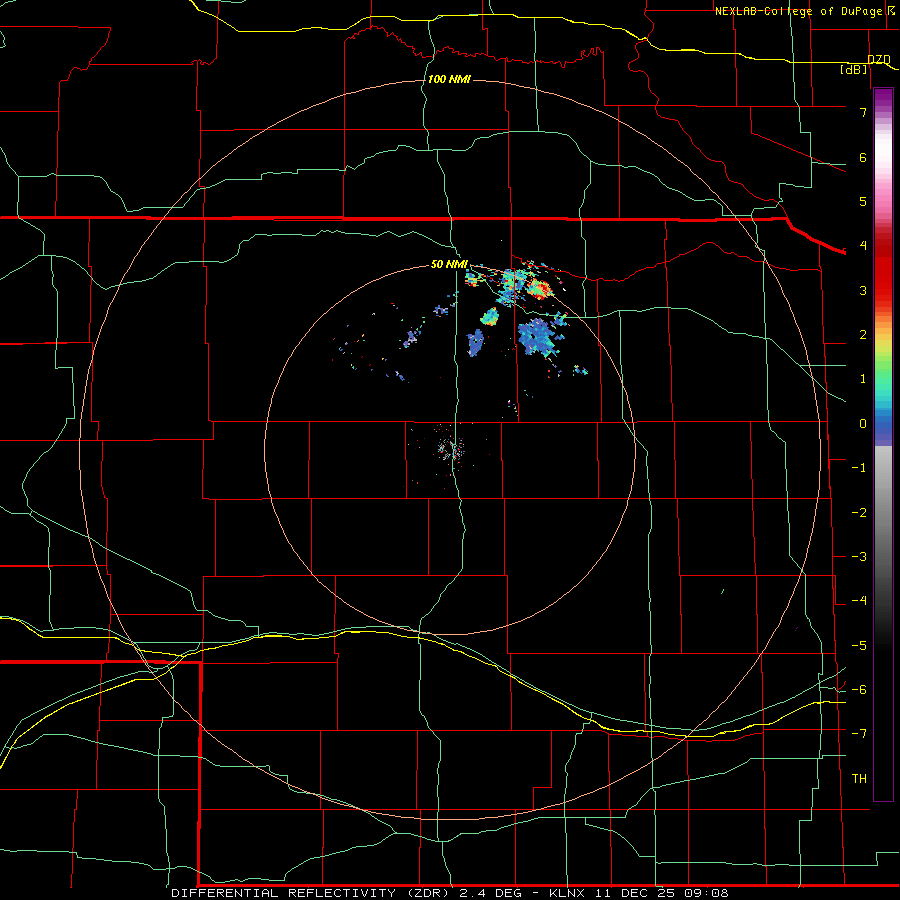Viewport: 900px width, 900px height.
Task: Click the -4 value on color scale
Action: (859, 601)
